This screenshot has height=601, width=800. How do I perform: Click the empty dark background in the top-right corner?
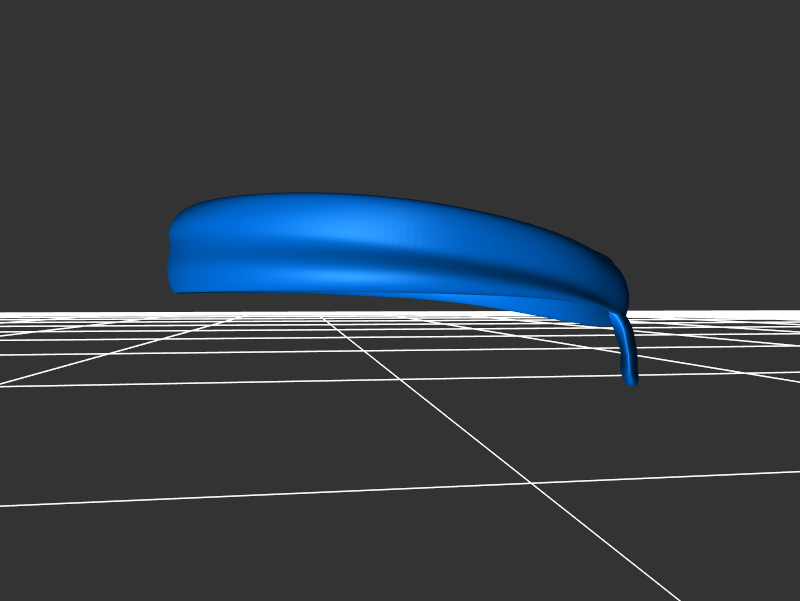pyautogui.click(x=760, y=40)
